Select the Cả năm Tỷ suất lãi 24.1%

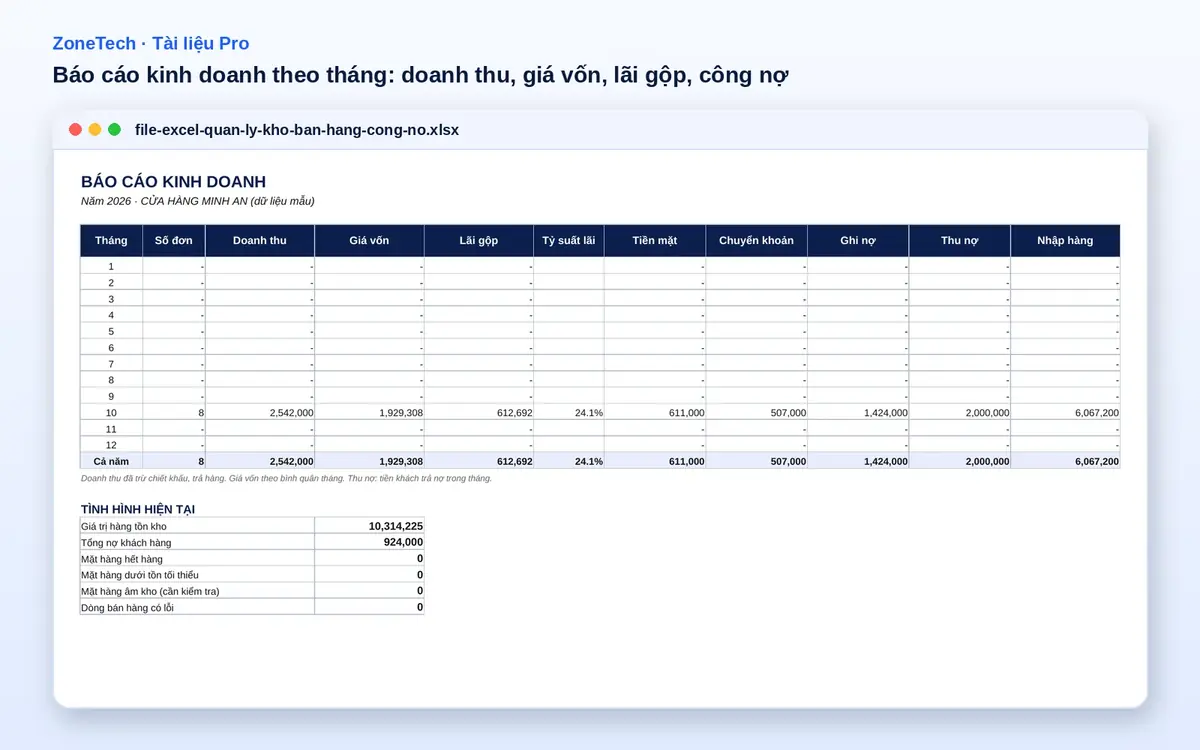(569, 461)
